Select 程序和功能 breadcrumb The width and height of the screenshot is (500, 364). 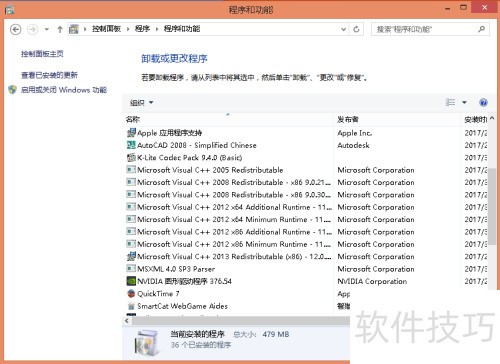182,29
